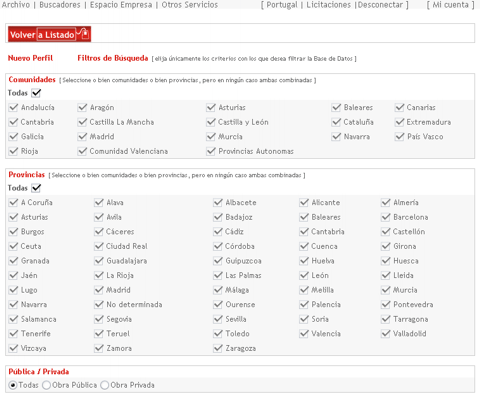Uncheck the Extremadura community

(x=399, y=122)
